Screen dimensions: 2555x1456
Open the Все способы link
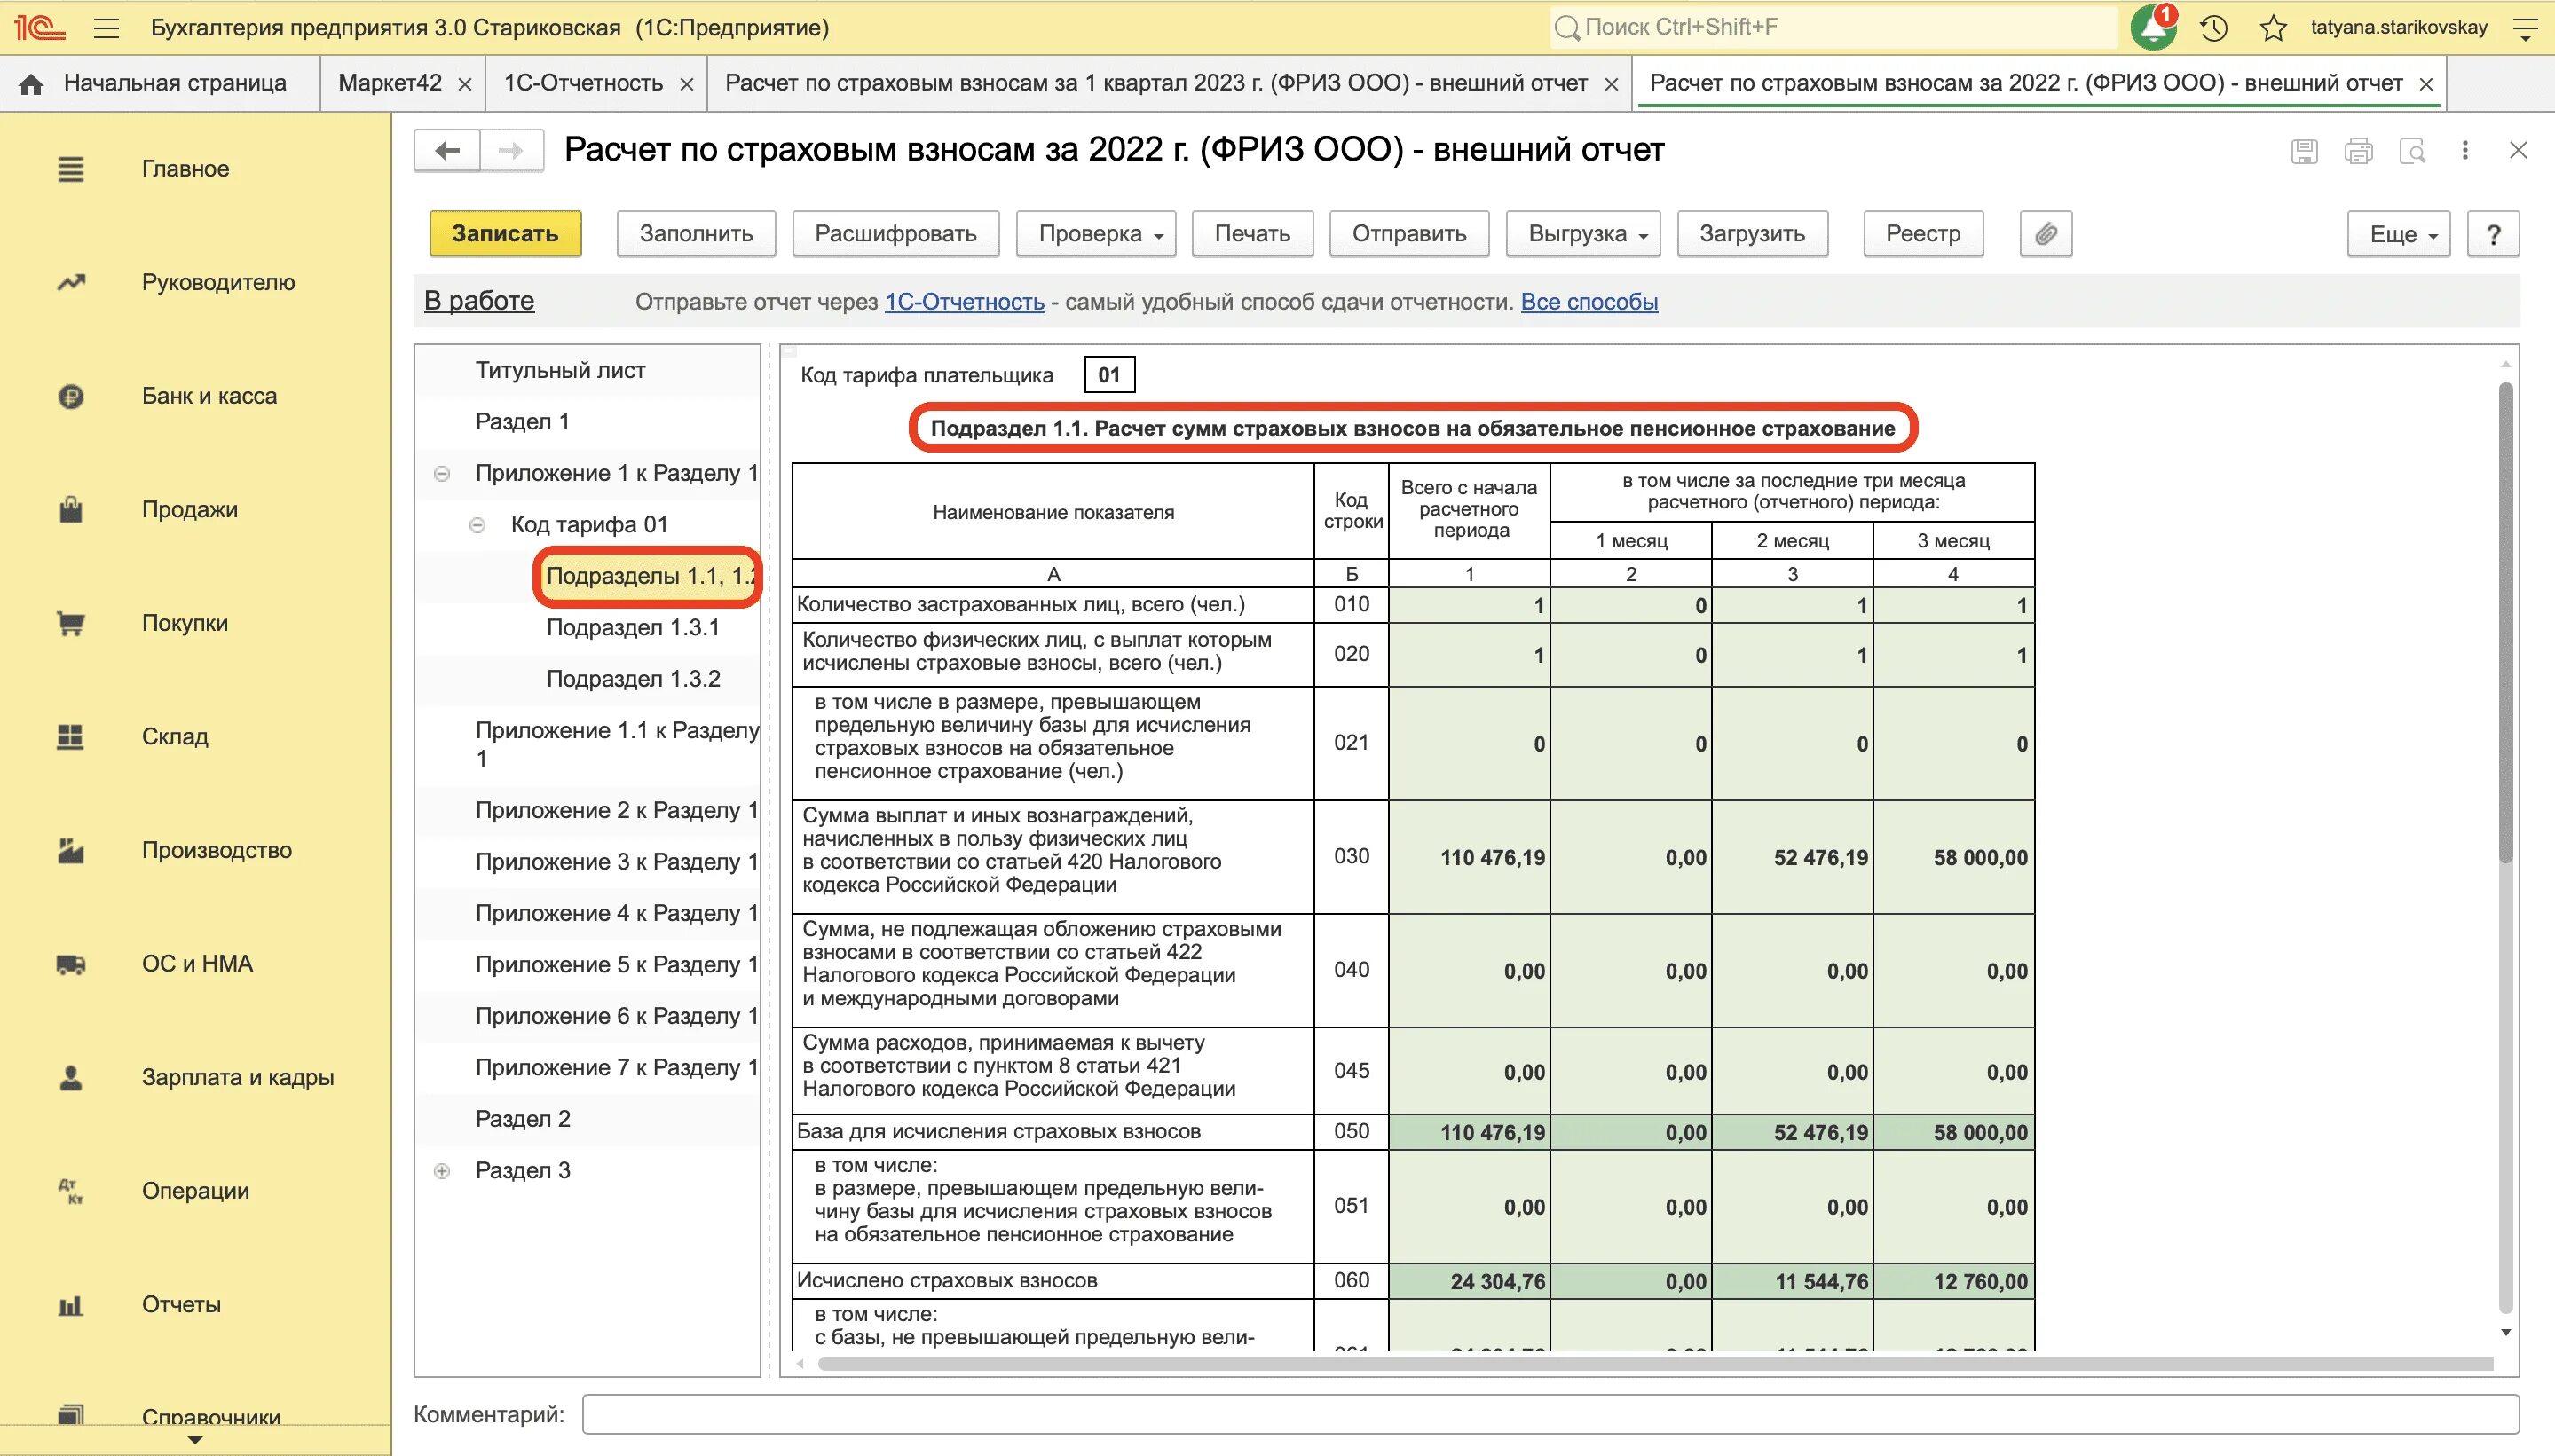point(1589,302)
